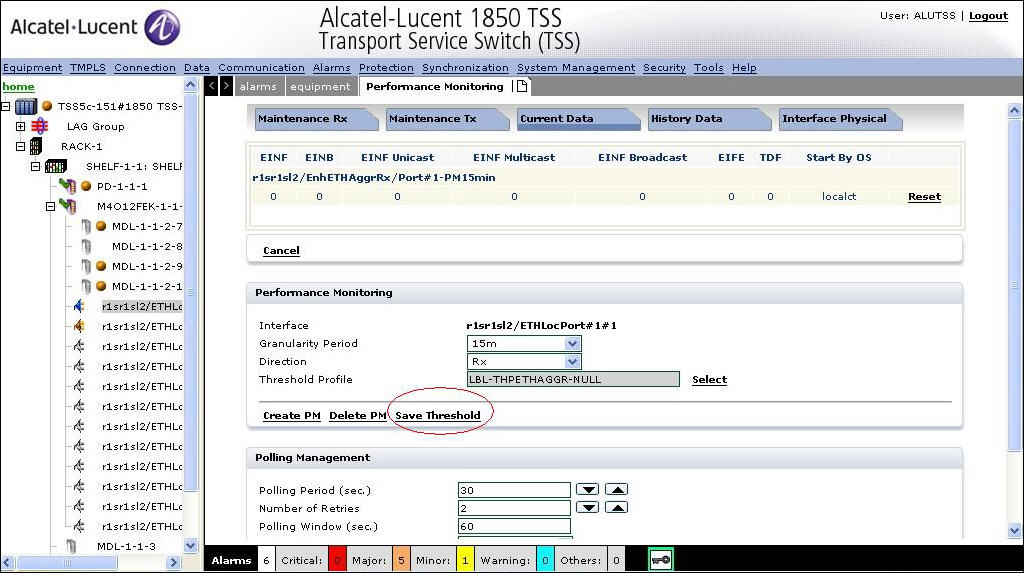Click the MDL-1-1-2-7 module icon
This screenshot has width=1024, height=573.
pyautogui.click(x=86, y=227)
